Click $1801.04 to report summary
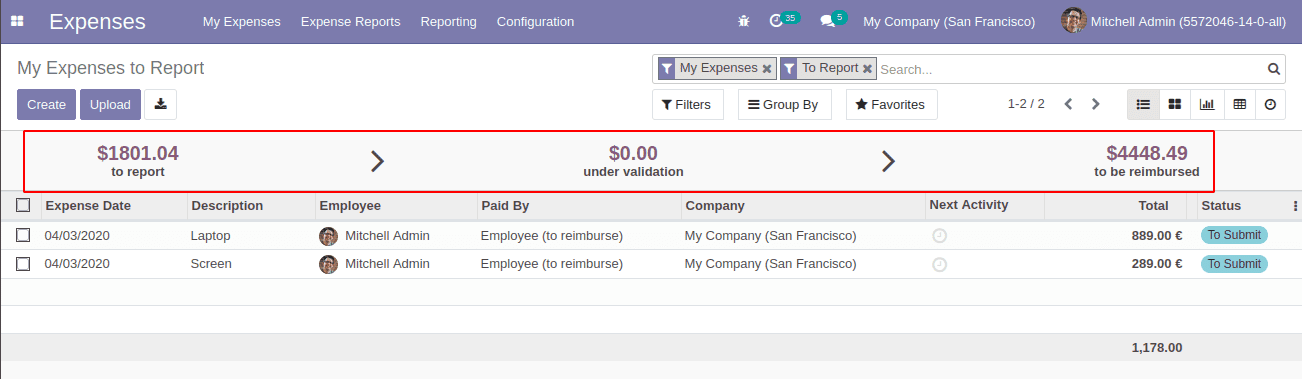The image size is (1302, 379). click(x=138, y=161)
